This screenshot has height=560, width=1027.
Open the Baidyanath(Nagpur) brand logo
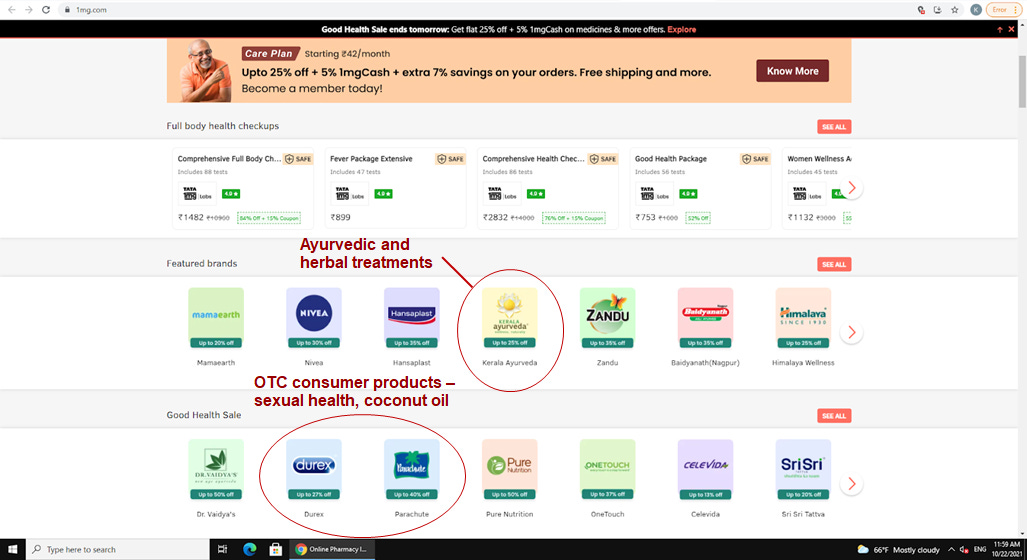click(x=705, y=318)
